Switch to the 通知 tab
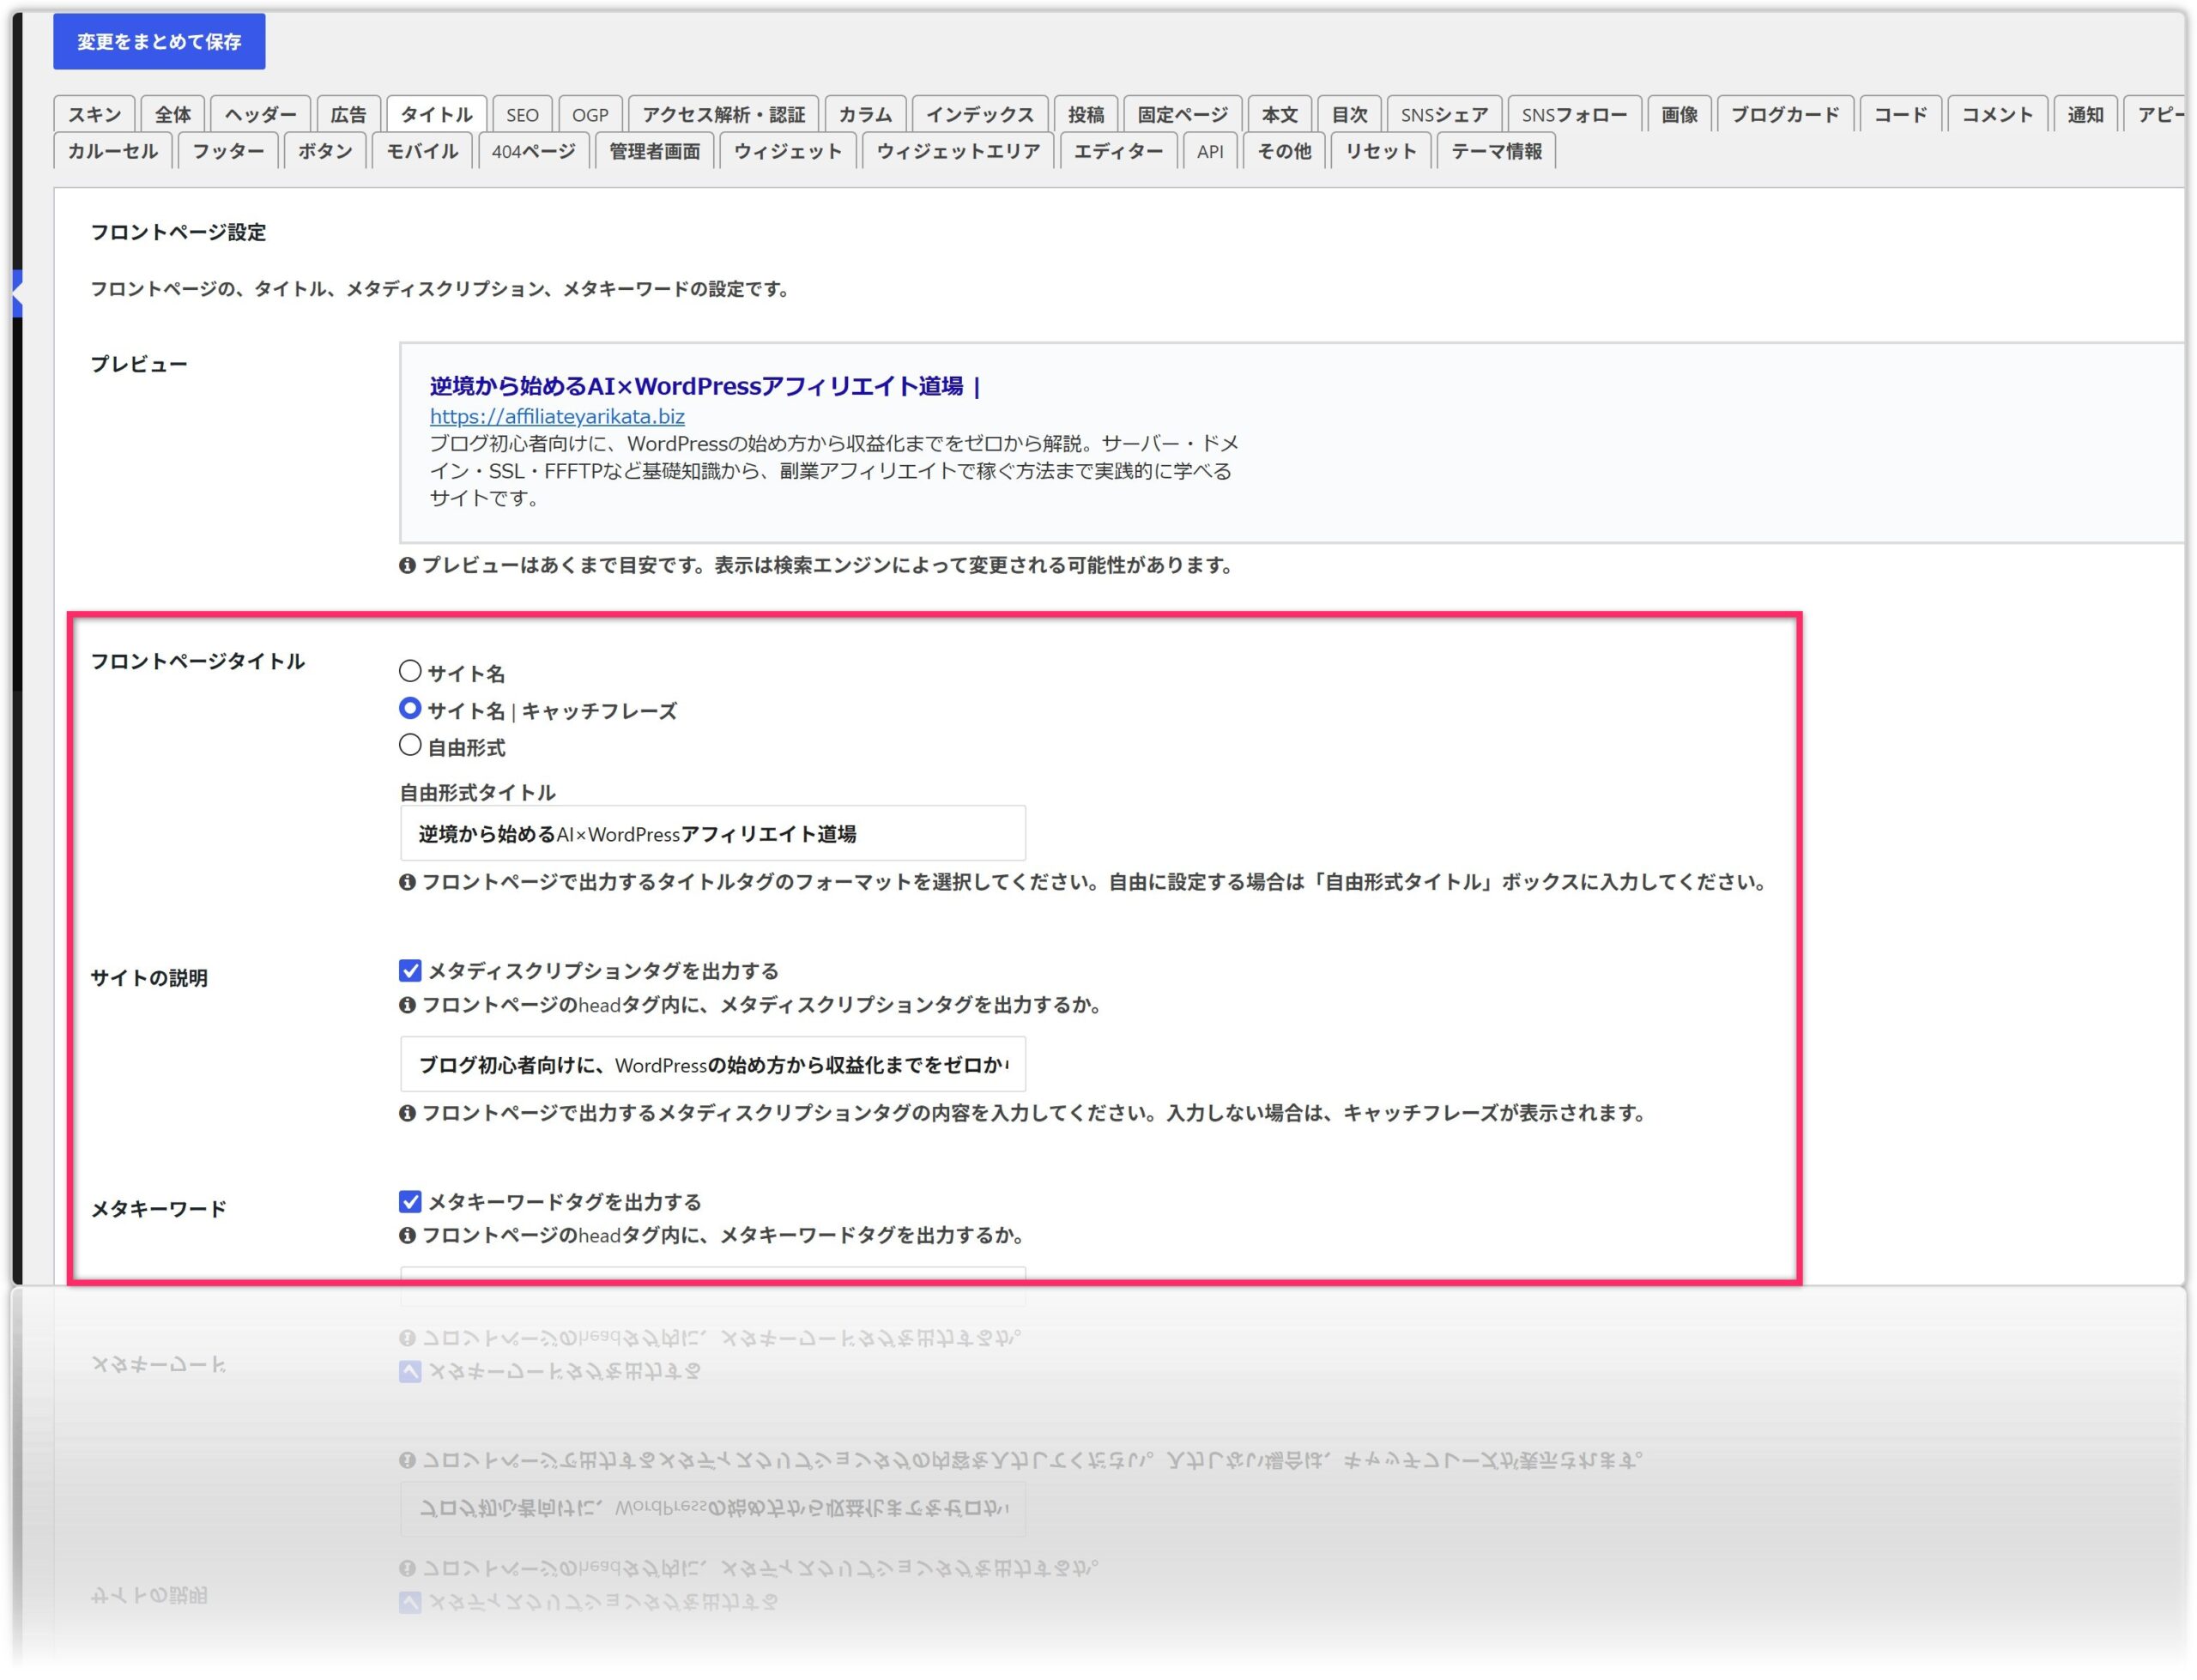This screenshot has height=1680, width=2197. pos(2085,114)
